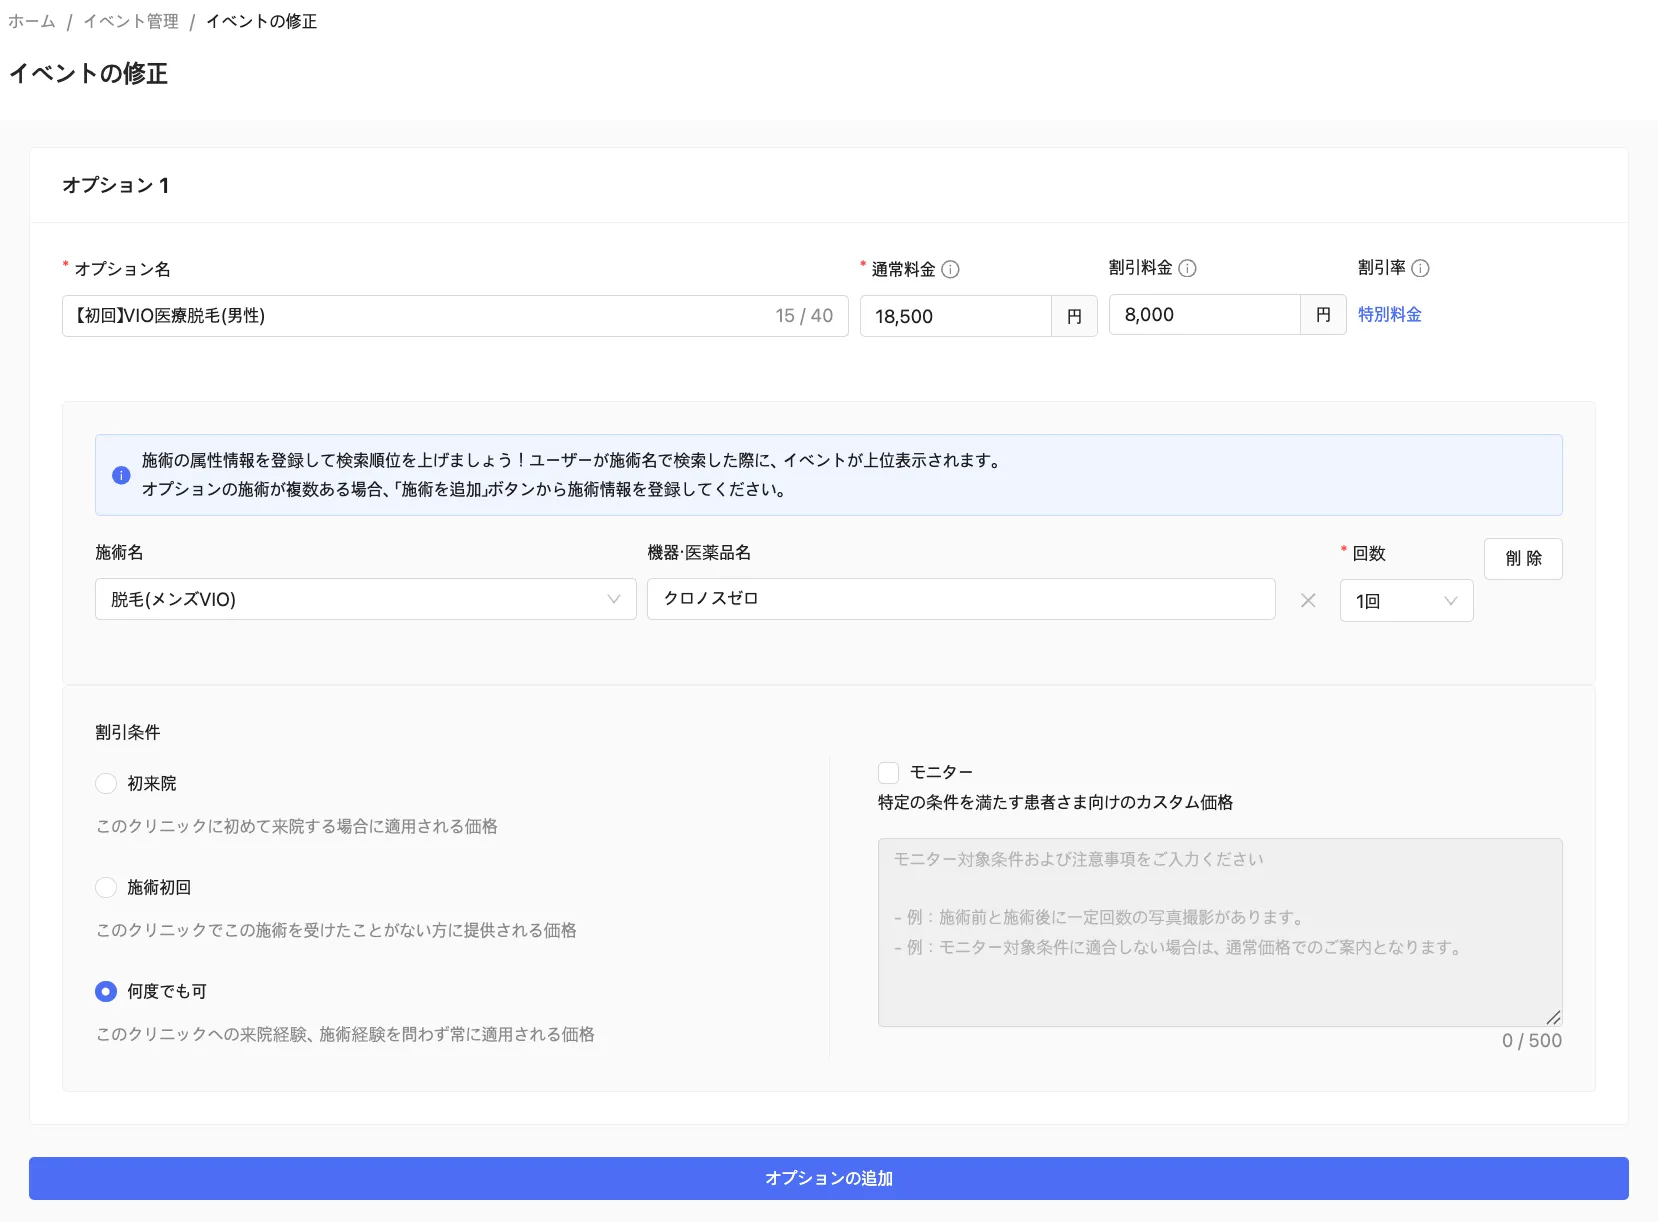This screenshot has width=1658, height=1222.
Task: Click the info icon next to 通常料金
Action: pos(951,269)
